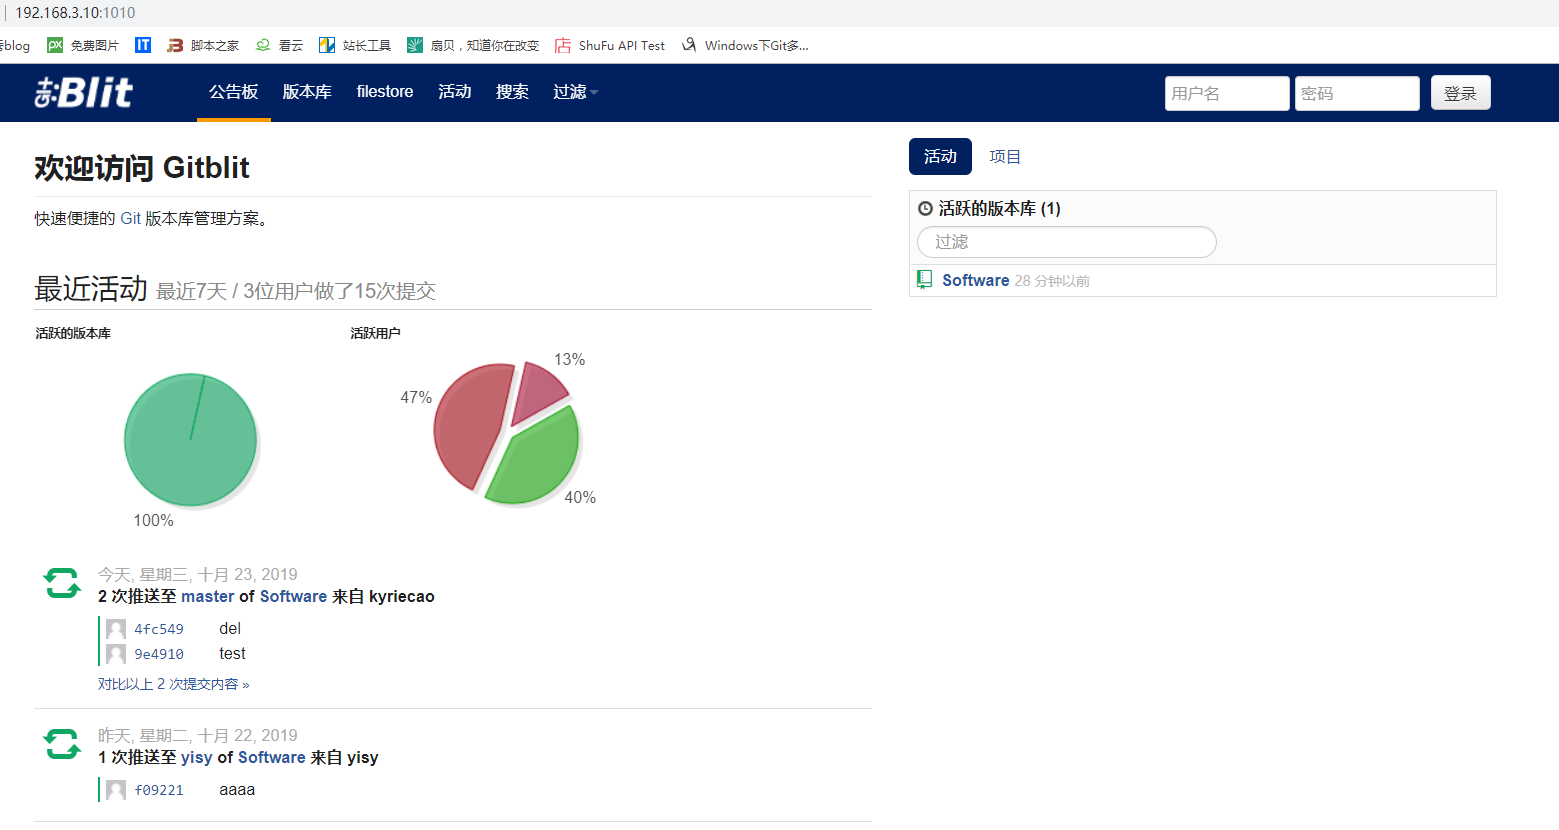Follow the Git link in welcome text
Image resolution: width=1559 pixels, height=830 pixels.
(131, 218)
